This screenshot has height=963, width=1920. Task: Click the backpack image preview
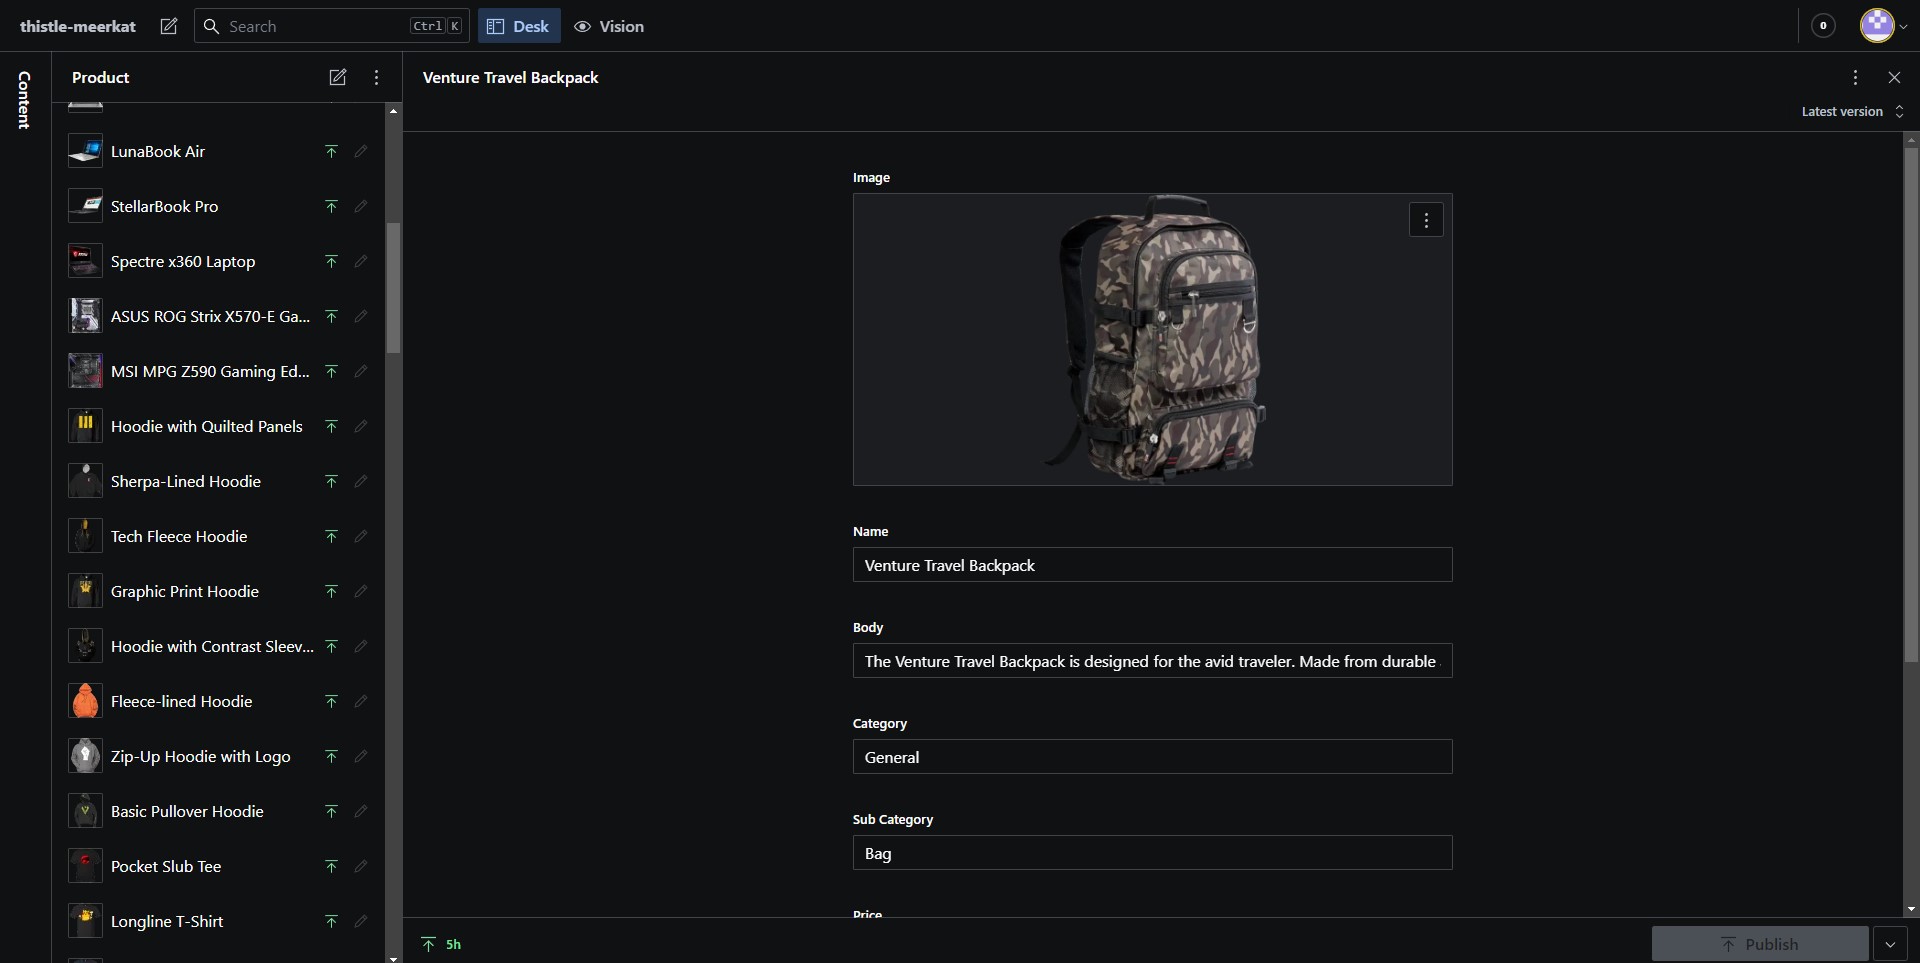click(x=1150, y=340)
